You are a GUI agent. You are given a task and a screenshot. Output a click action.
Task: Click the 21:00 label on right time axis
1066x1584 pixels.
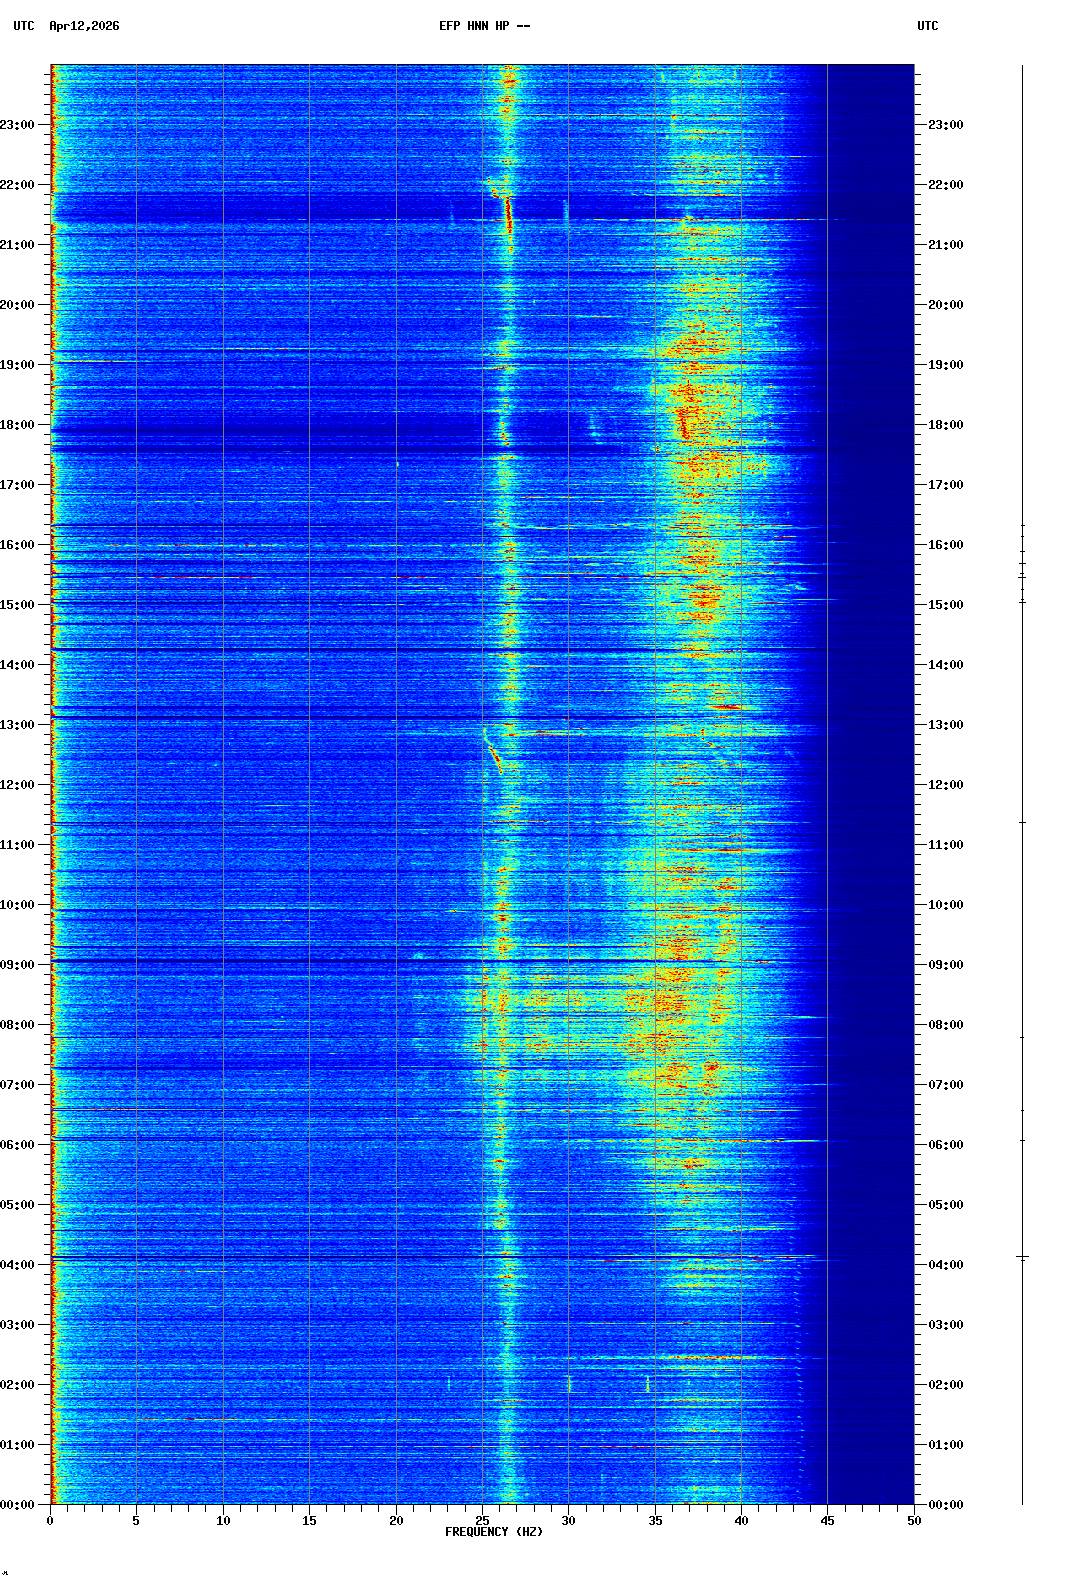(945, 245)
